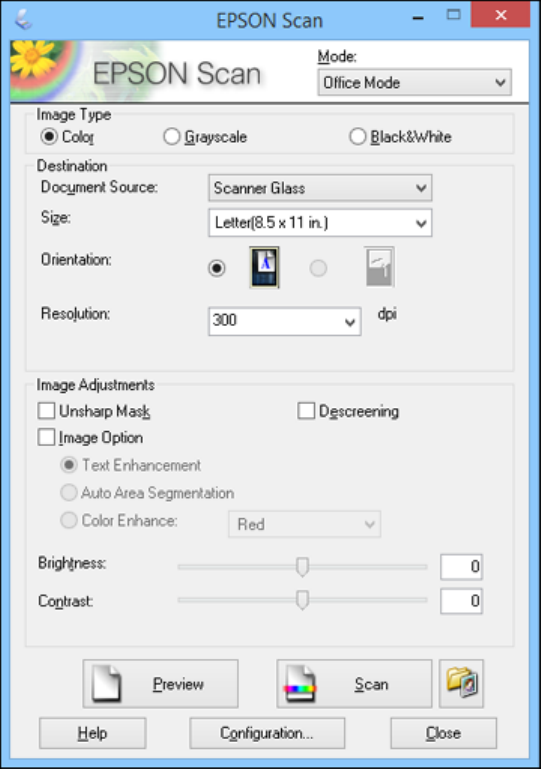This screenshot has width=541, height=769.
Task: Click the Help button
Action: coord(92,733)
